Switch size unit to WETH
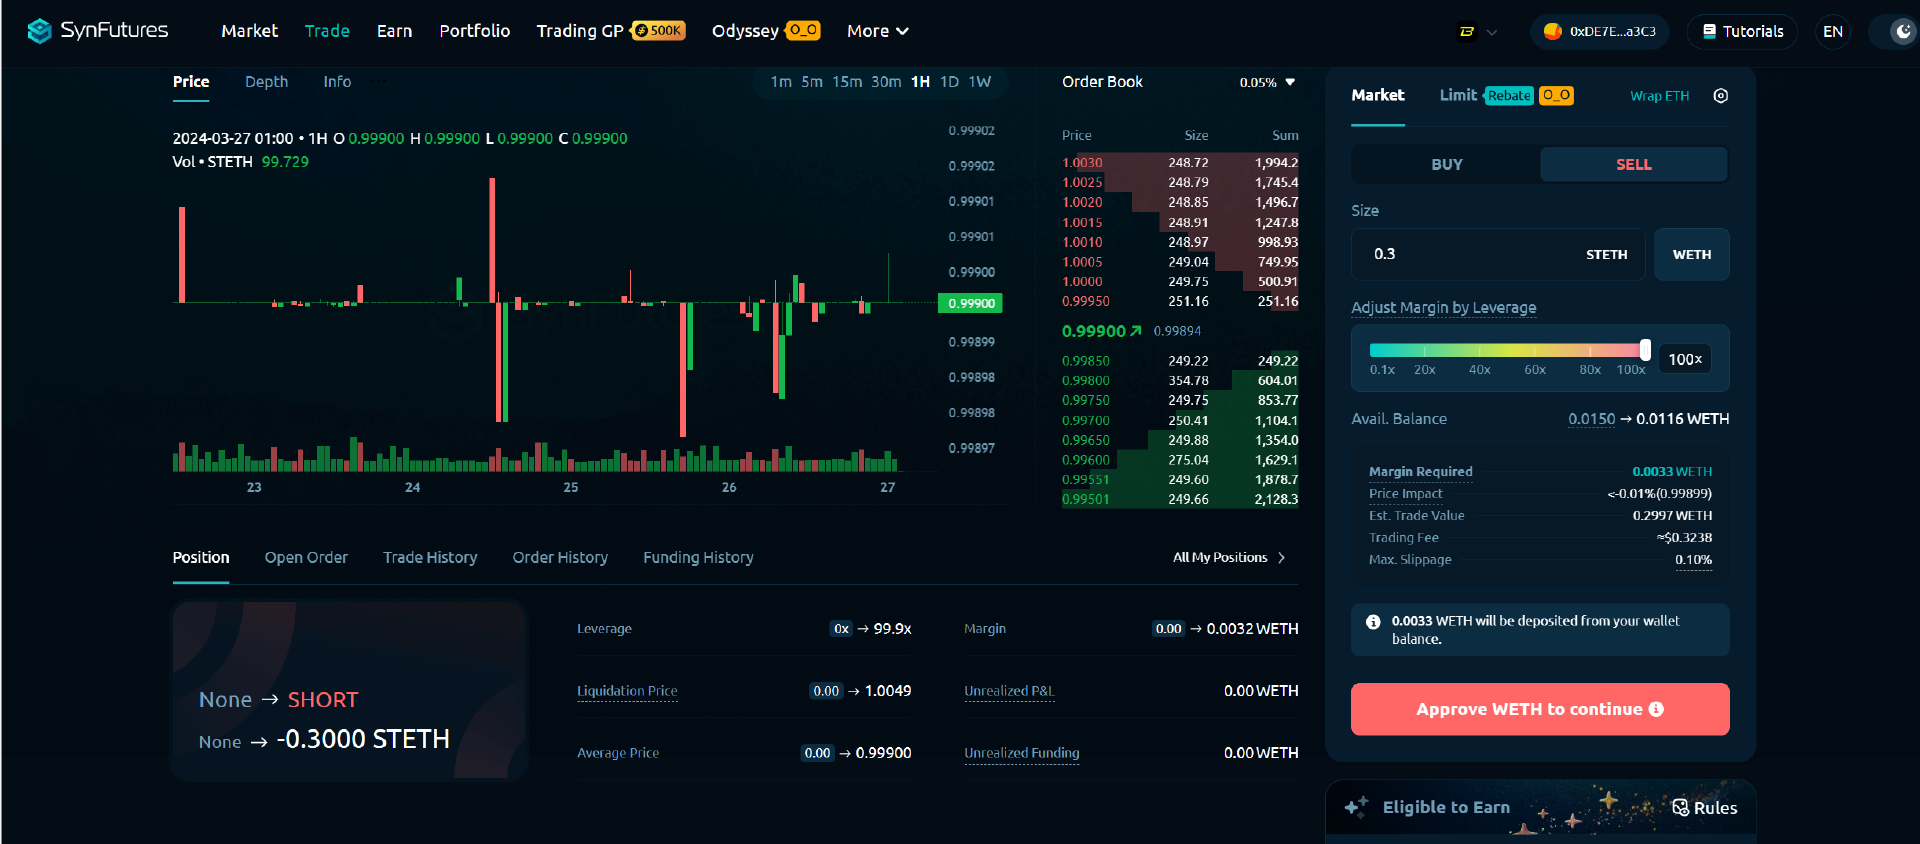The width and height of the screenshot is (1920, 844). pyautogui.click(x=1691, y=255)
